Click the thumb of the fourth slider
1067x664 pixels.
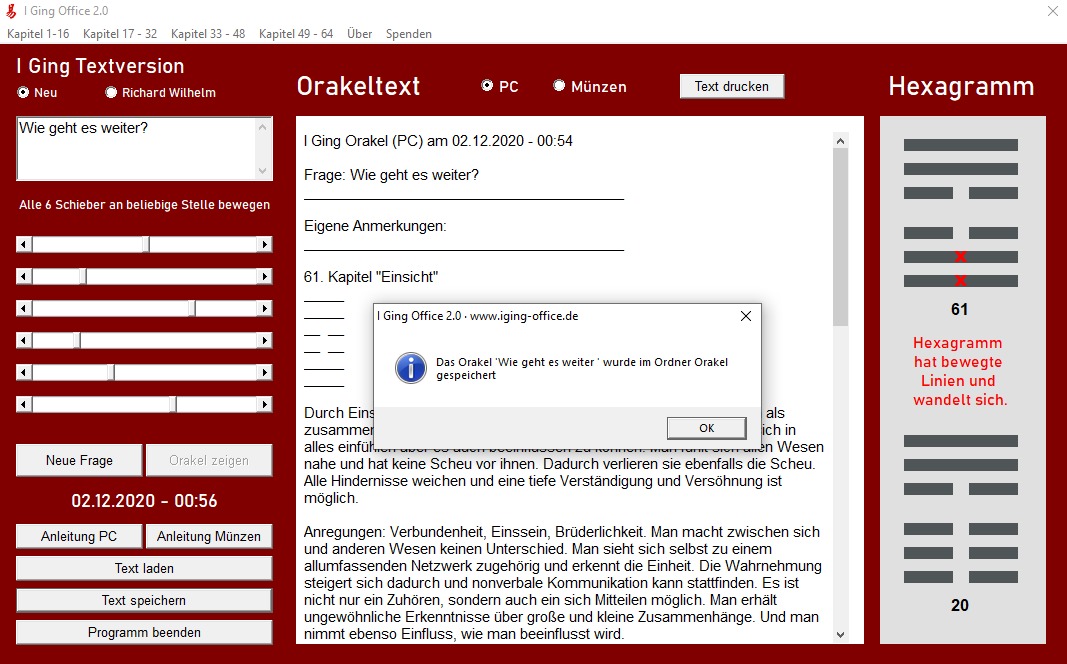pyautogui.click(x=77, y=340)
